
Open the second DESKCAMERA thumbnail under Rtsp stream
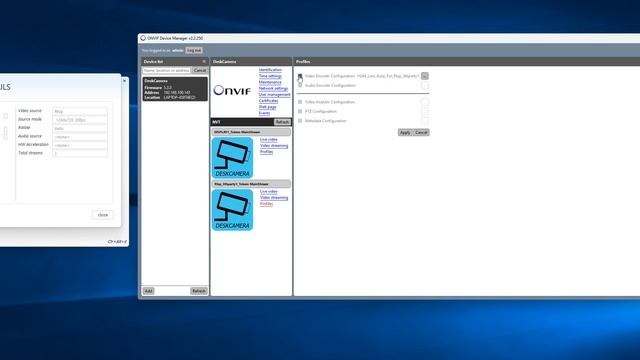233,210
